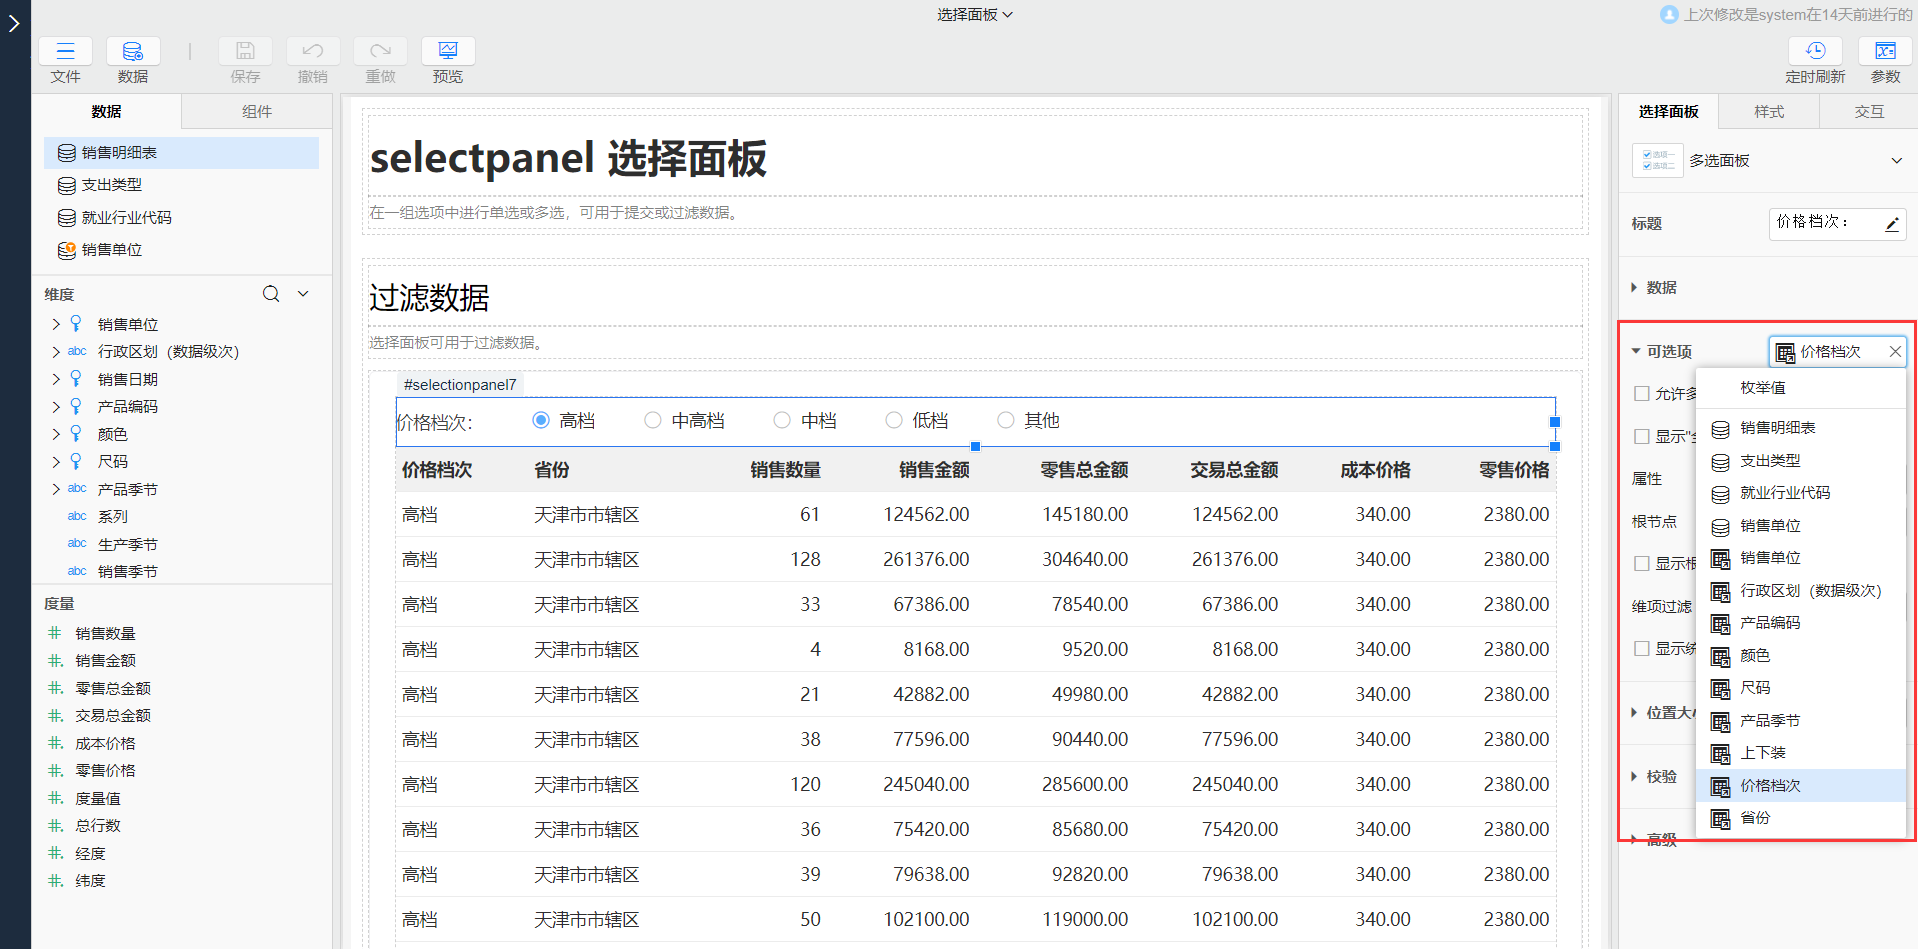The width and height of the screenshot is (1918, 949).
Task: Select the 低档 radio option
Action: point(894,421)
